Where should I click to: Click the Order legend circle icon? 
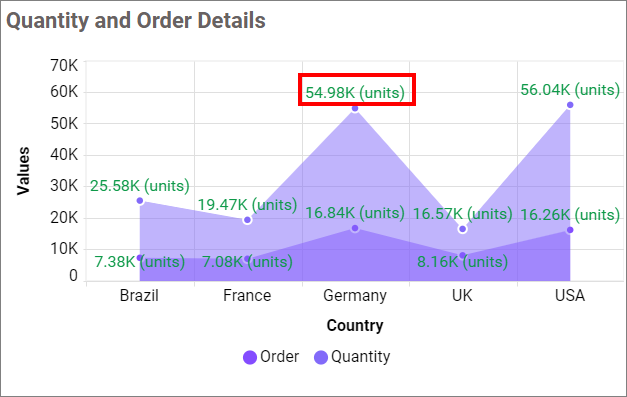coord(250,357)
